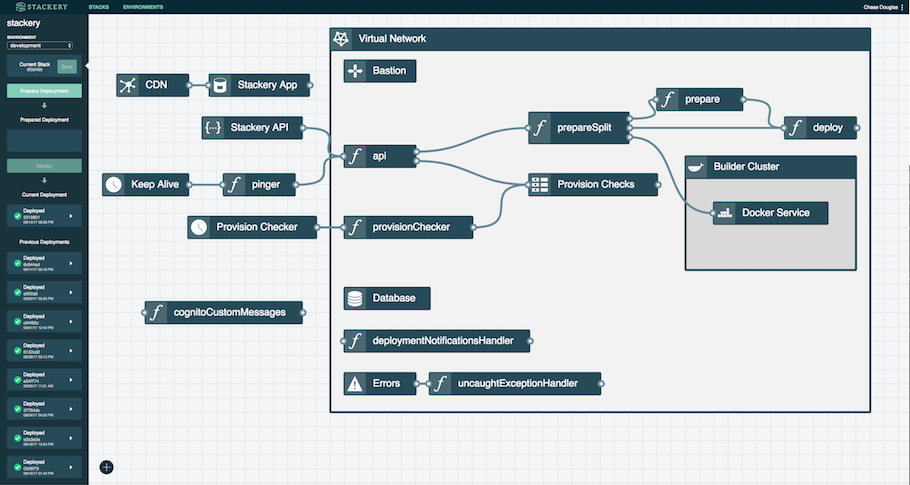Click the Virtual Network title text
The width and height of the screenshot is (910, 485).
point(392,39)
